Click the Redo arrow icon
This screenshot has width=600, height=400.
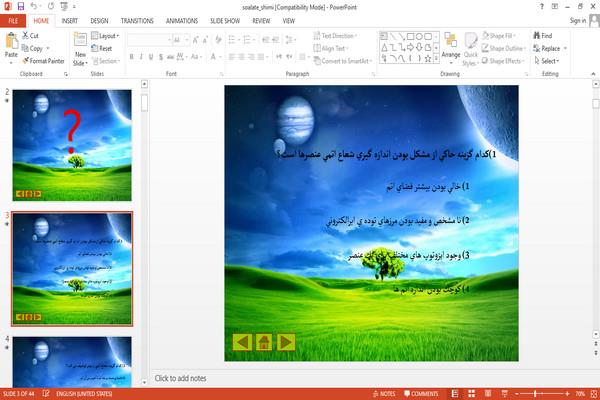(51, 7)
